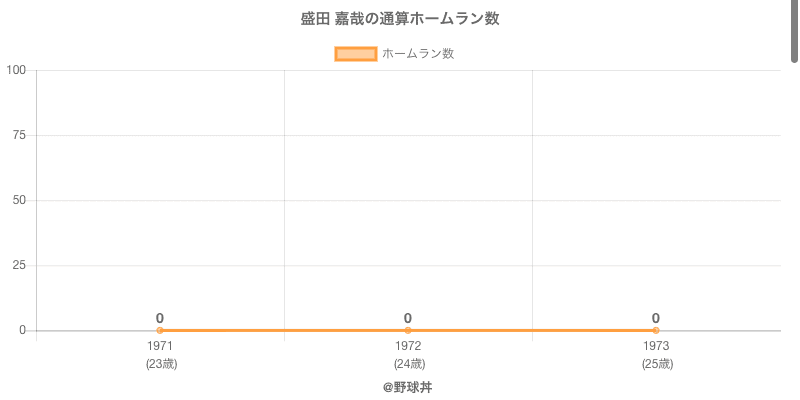Click the 75 y-axis tick label
The image size is (800, 400).
click(x=19, y=135)
